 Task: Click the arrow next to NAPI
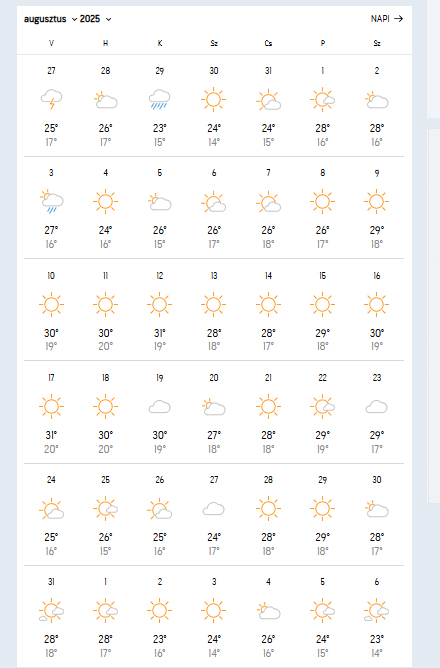tap(398, 19)
